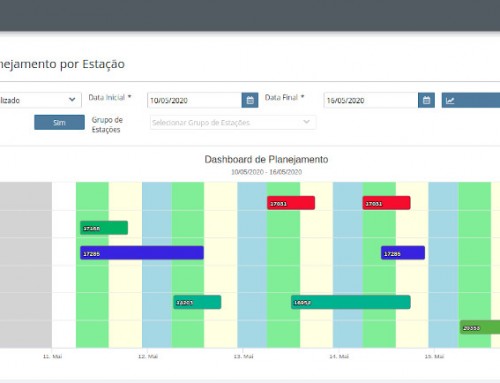Select the short teal bar on 12 Mai
The height and width of the screenshot is (383, 500).
[x=197, y=302]
